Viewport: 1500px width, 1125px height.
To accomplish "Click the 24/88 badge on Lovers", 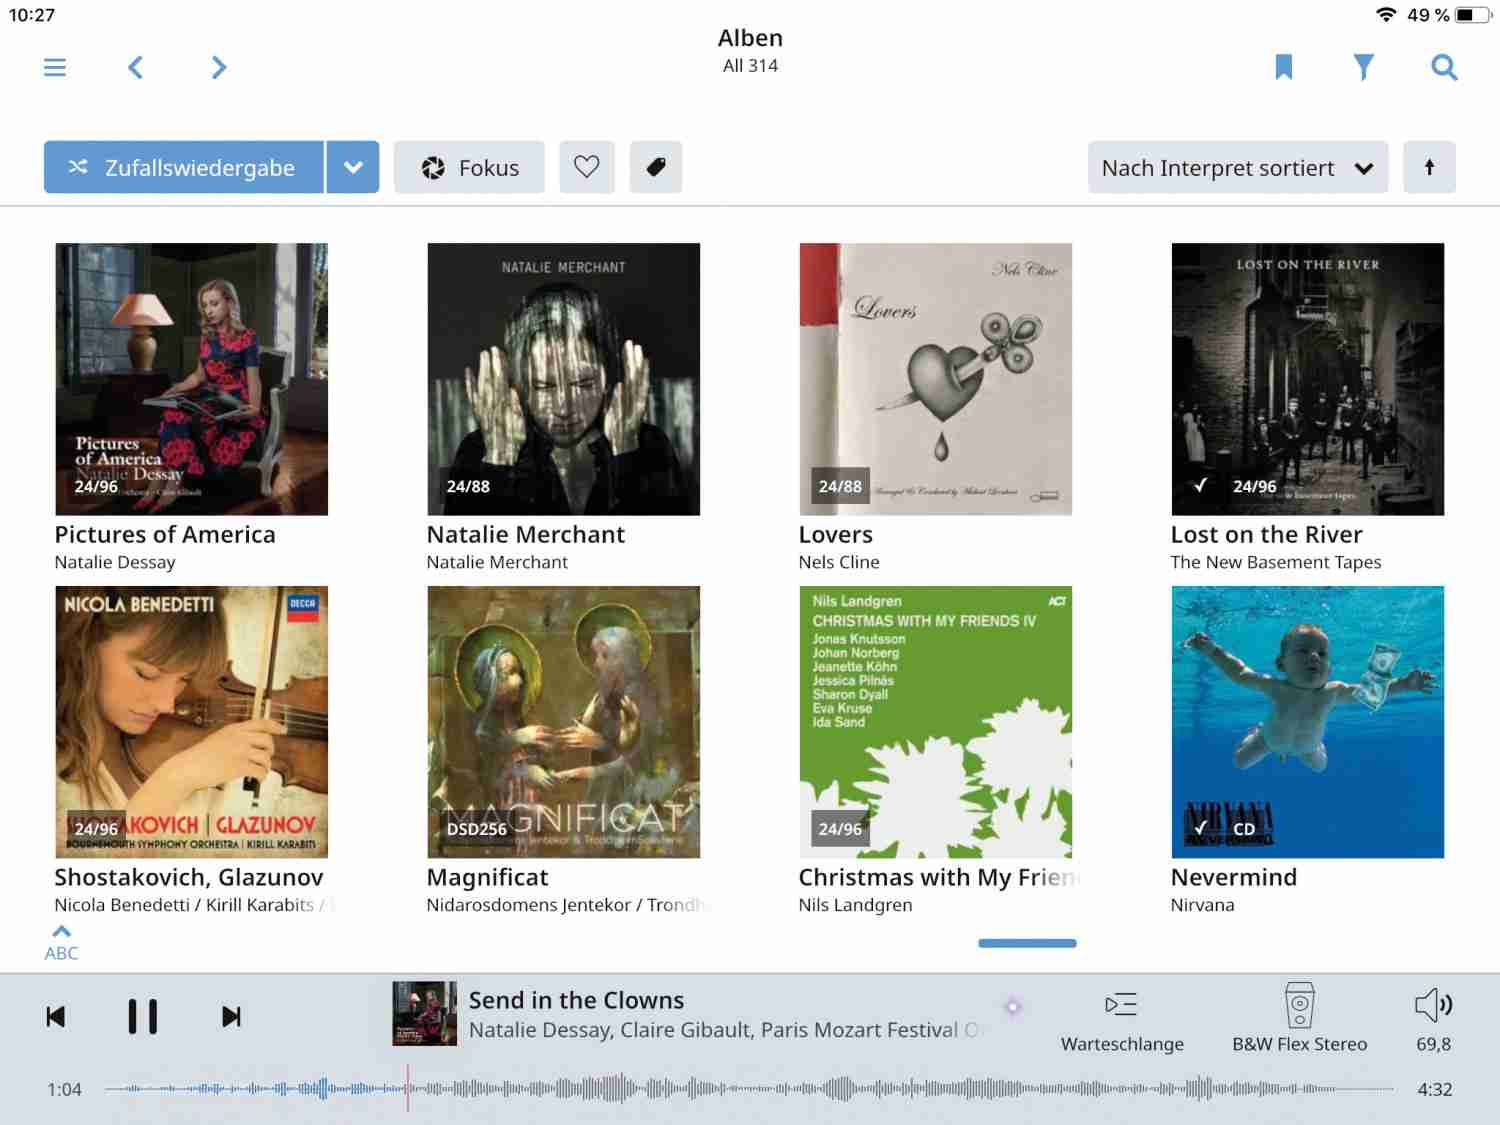I will point(840,487).
